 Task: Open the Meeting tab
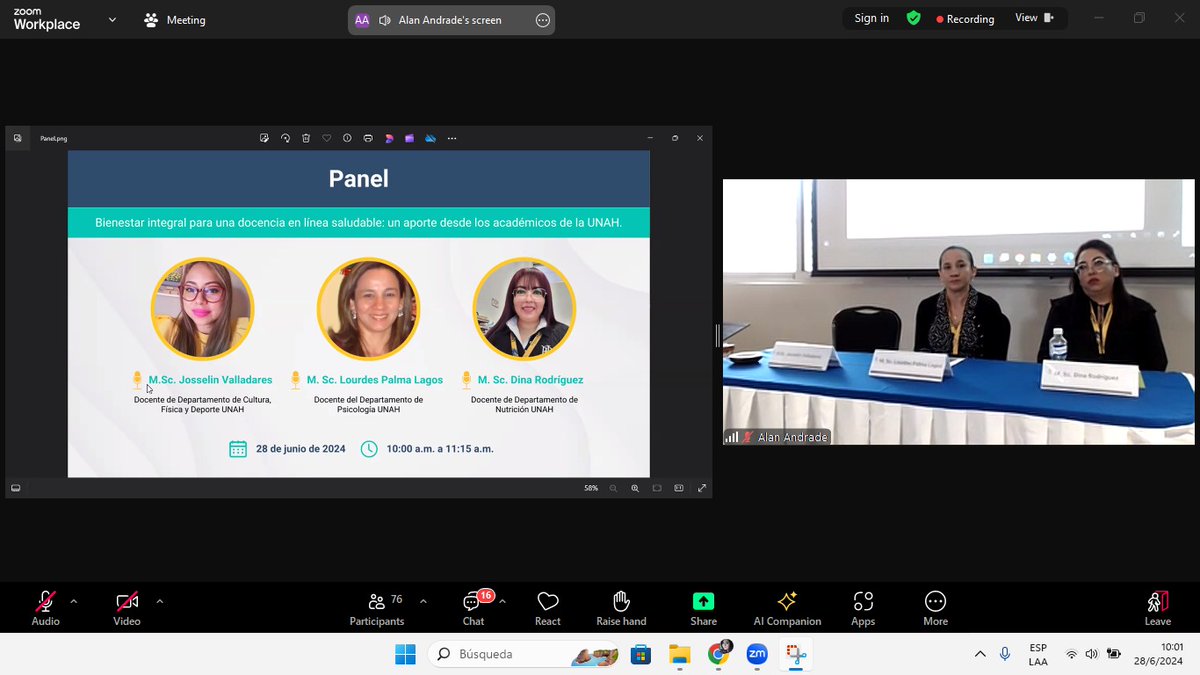point(175,20)
